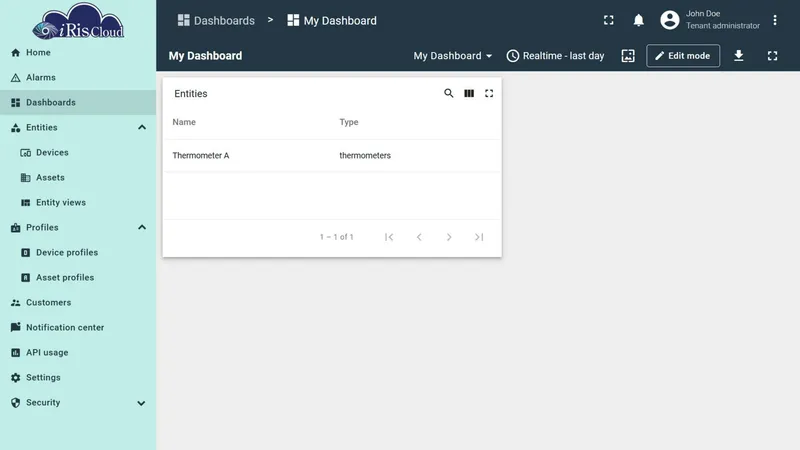Toggle fullscreen icon next to notifications

(x=609, y=20)
